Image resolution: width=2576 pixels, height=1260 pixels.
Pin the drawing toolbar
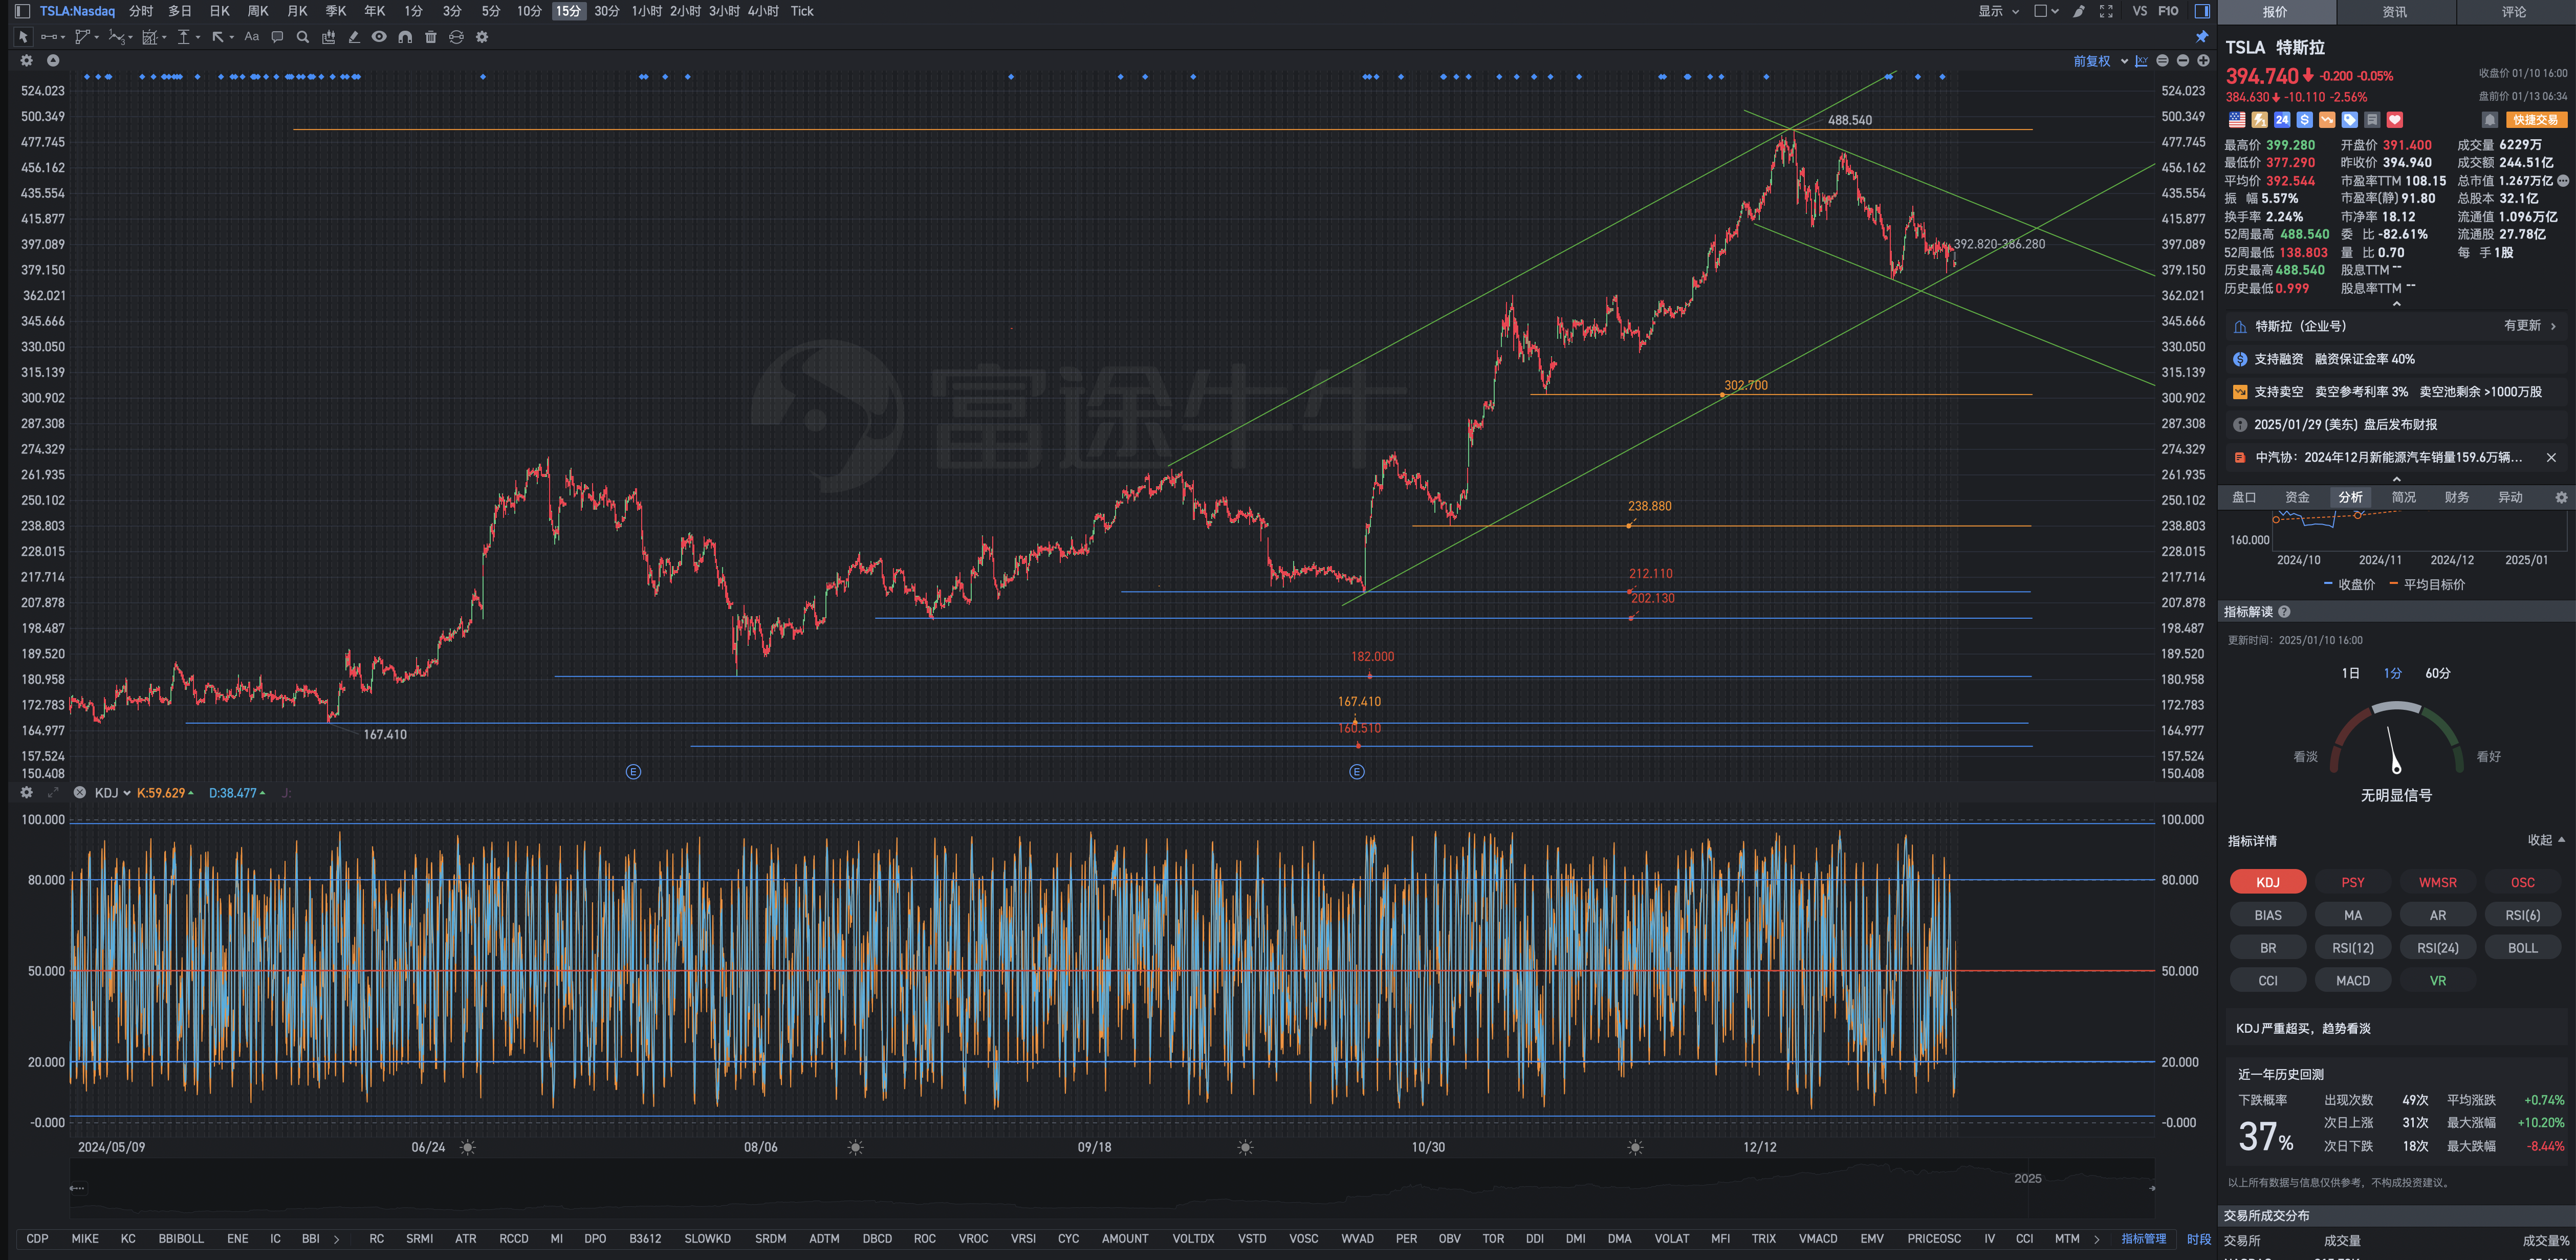[x=2201, y=37]
